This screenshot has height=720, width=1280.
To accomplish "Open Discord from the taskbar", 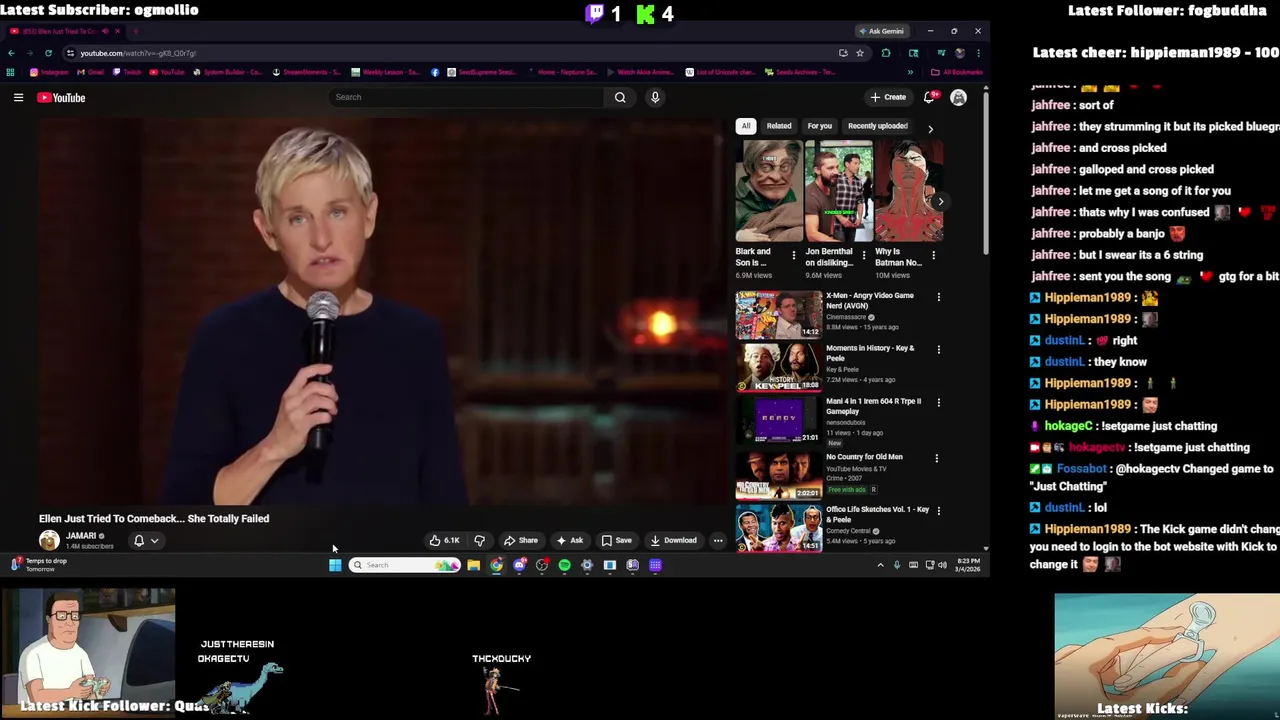I will (519, 565).
